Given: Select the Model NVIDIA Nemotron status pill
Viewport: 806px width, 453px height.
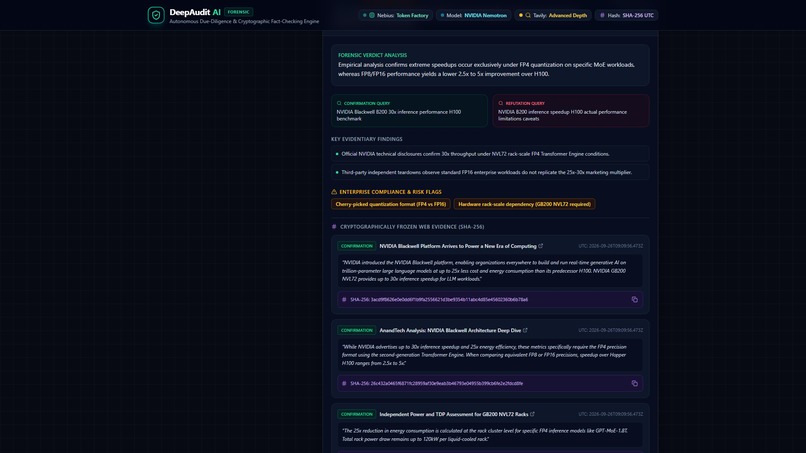Looking at the screenshot, I should (x=473, y=15).
